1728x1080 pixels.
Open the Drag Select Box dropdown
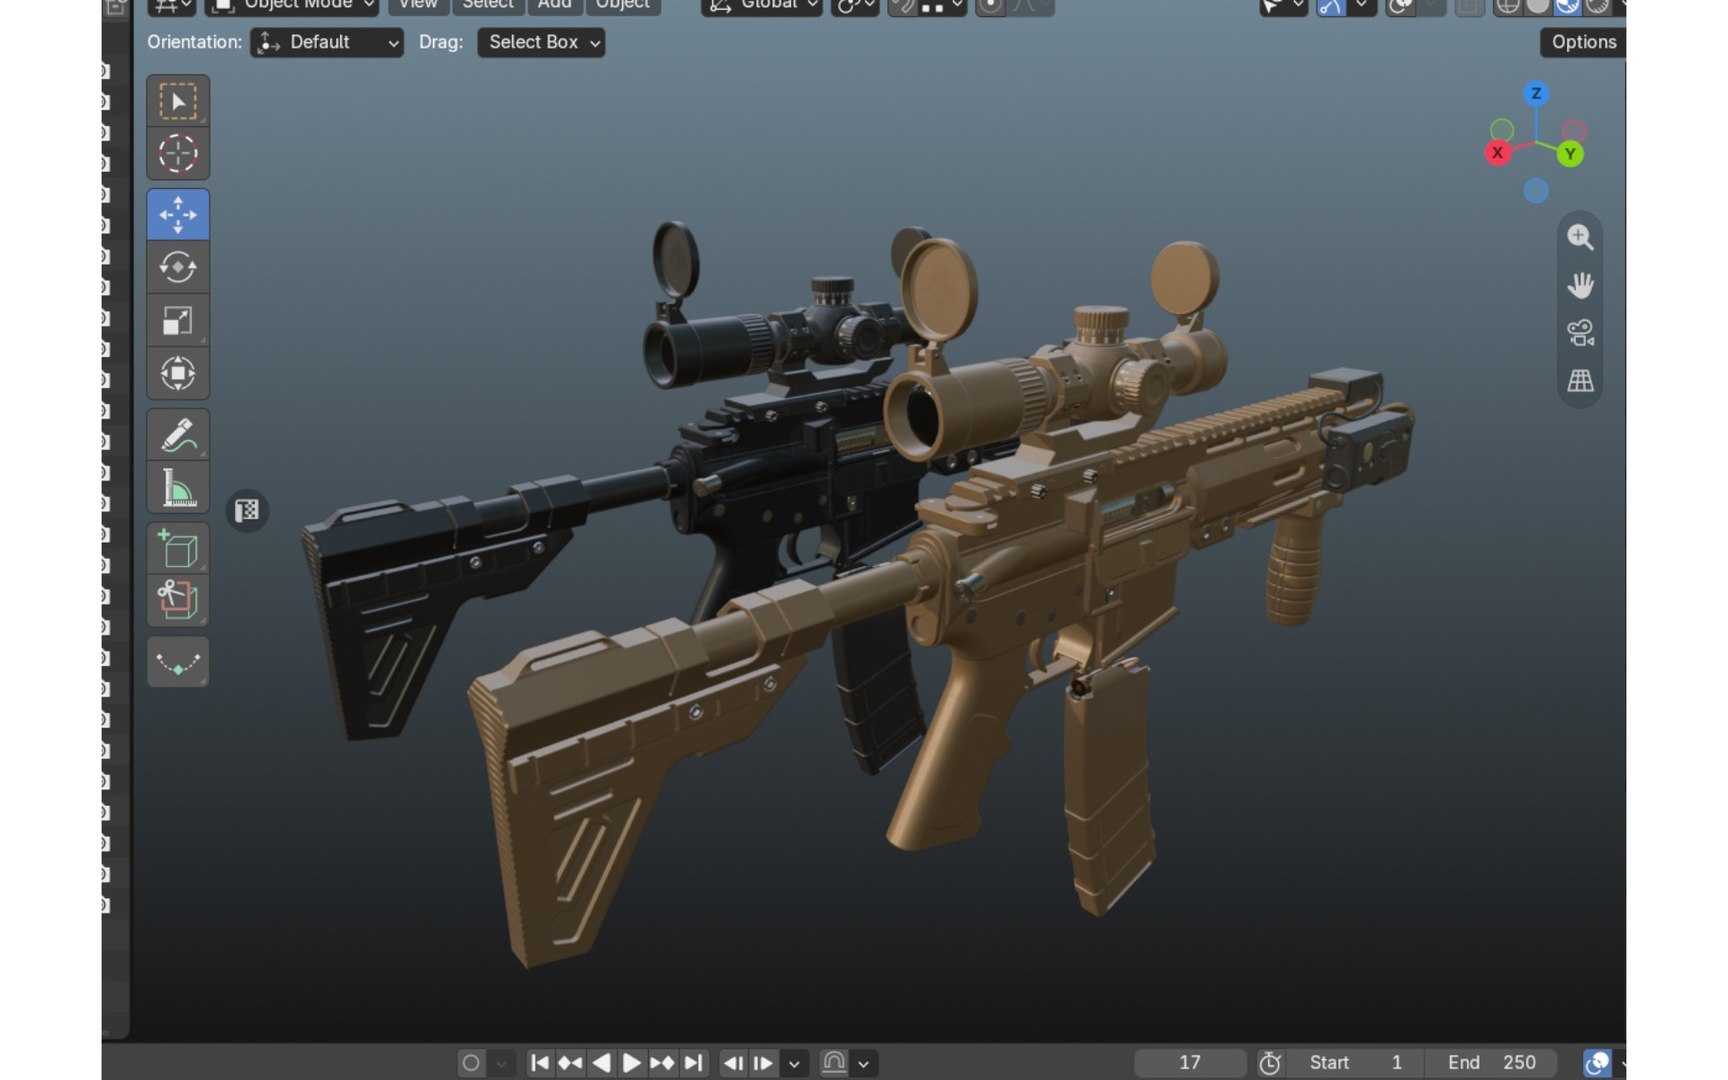click(541, 42)
